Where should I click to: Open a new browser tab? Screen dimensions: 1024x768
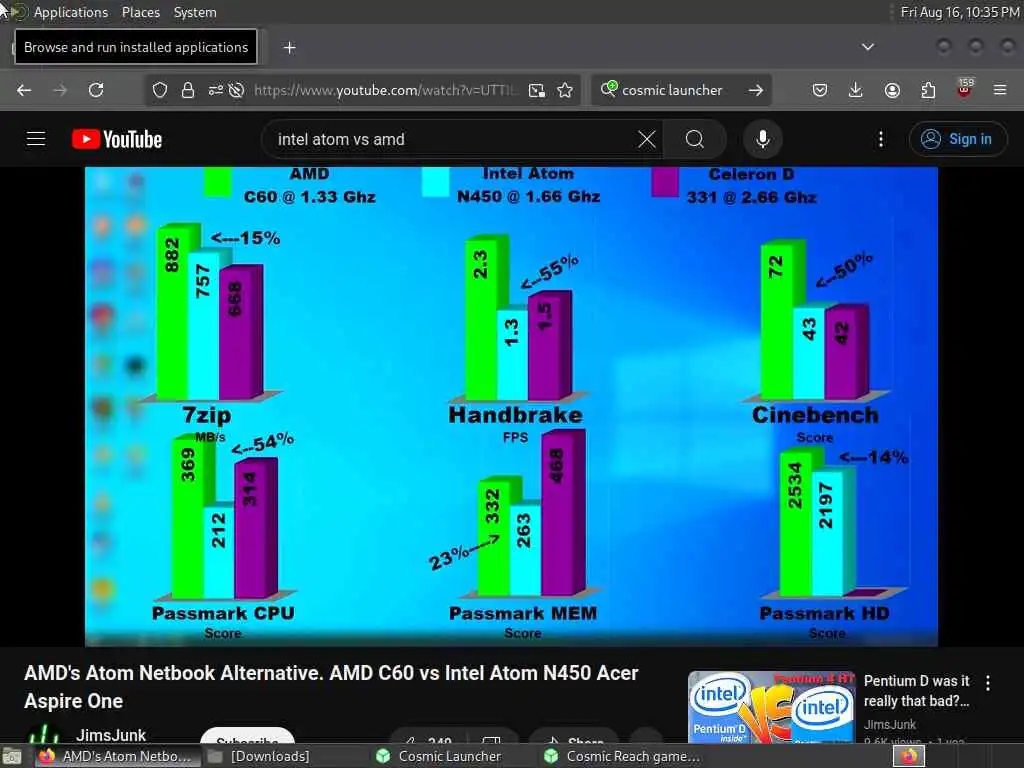[x=289, y=48]
